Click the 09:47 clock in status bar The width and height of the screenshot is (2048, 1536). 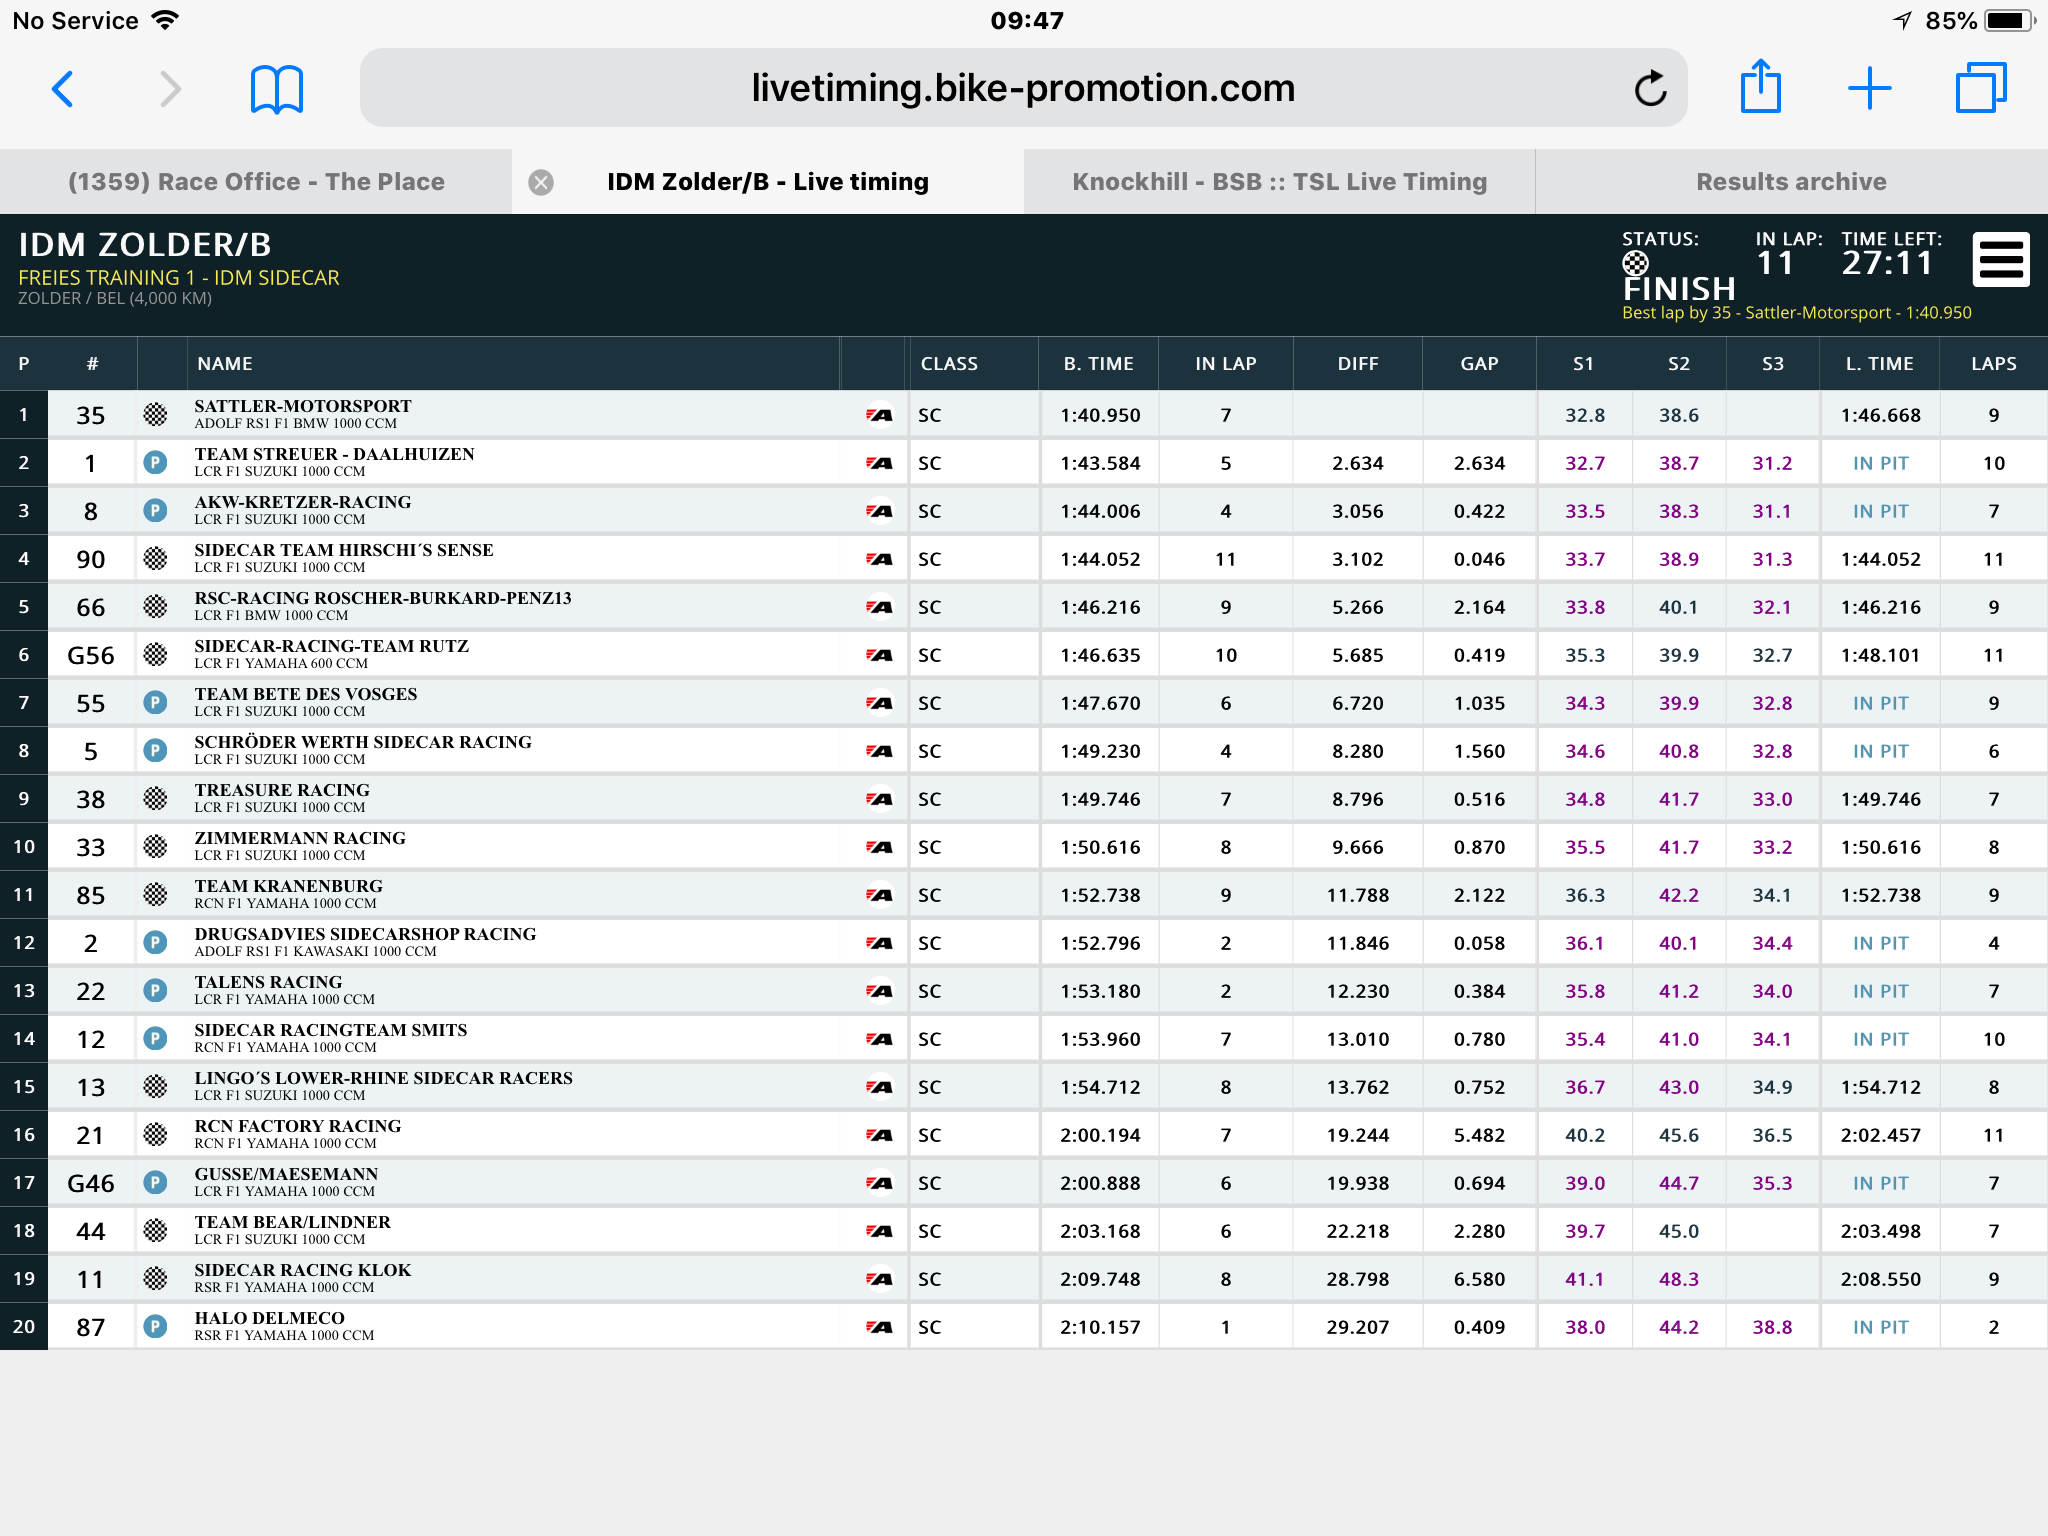(x=1027, y=20)
